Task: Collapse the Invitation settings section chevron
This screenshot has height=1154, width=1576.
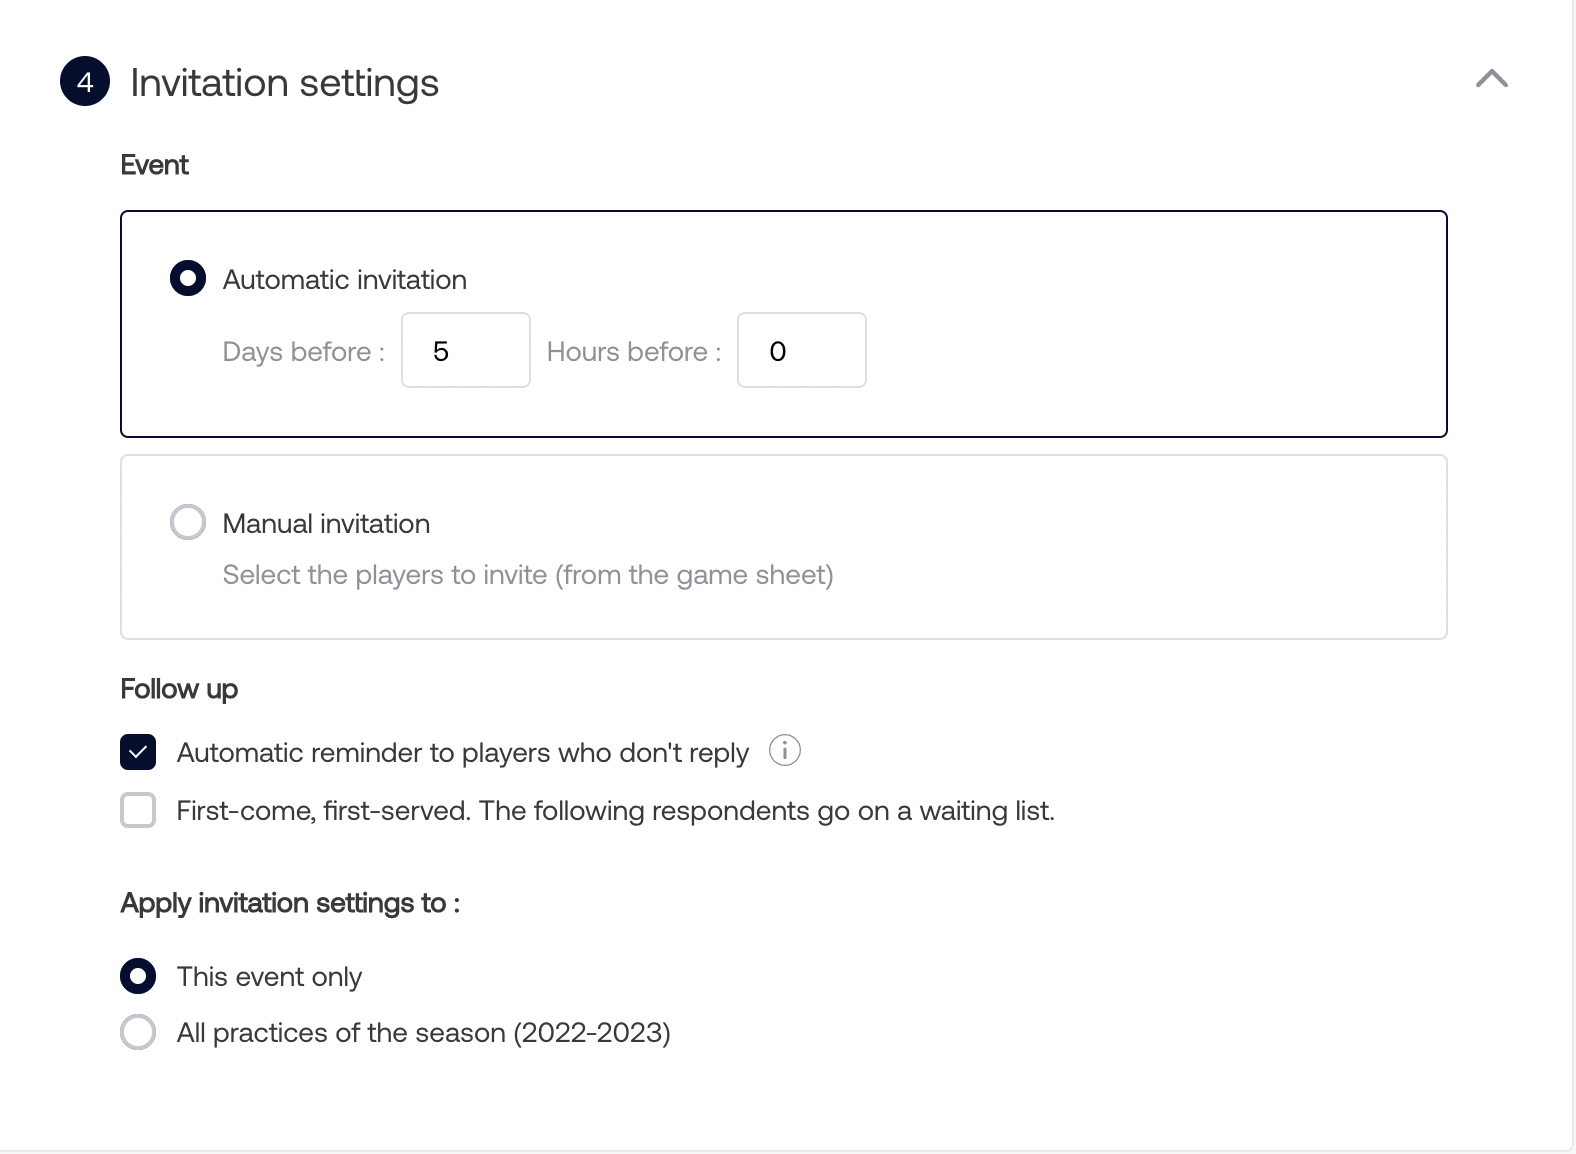Action: click(x=1491, y=79)
